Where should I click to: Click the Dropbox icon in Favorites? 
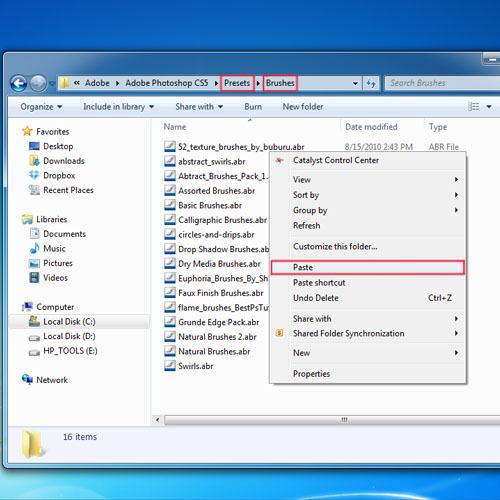(x=34, y=175)
